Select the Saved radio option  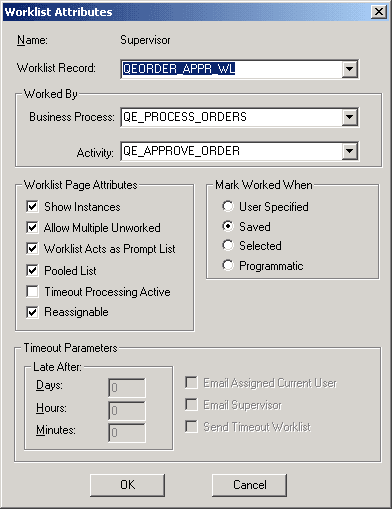click(x=228, y=226)
